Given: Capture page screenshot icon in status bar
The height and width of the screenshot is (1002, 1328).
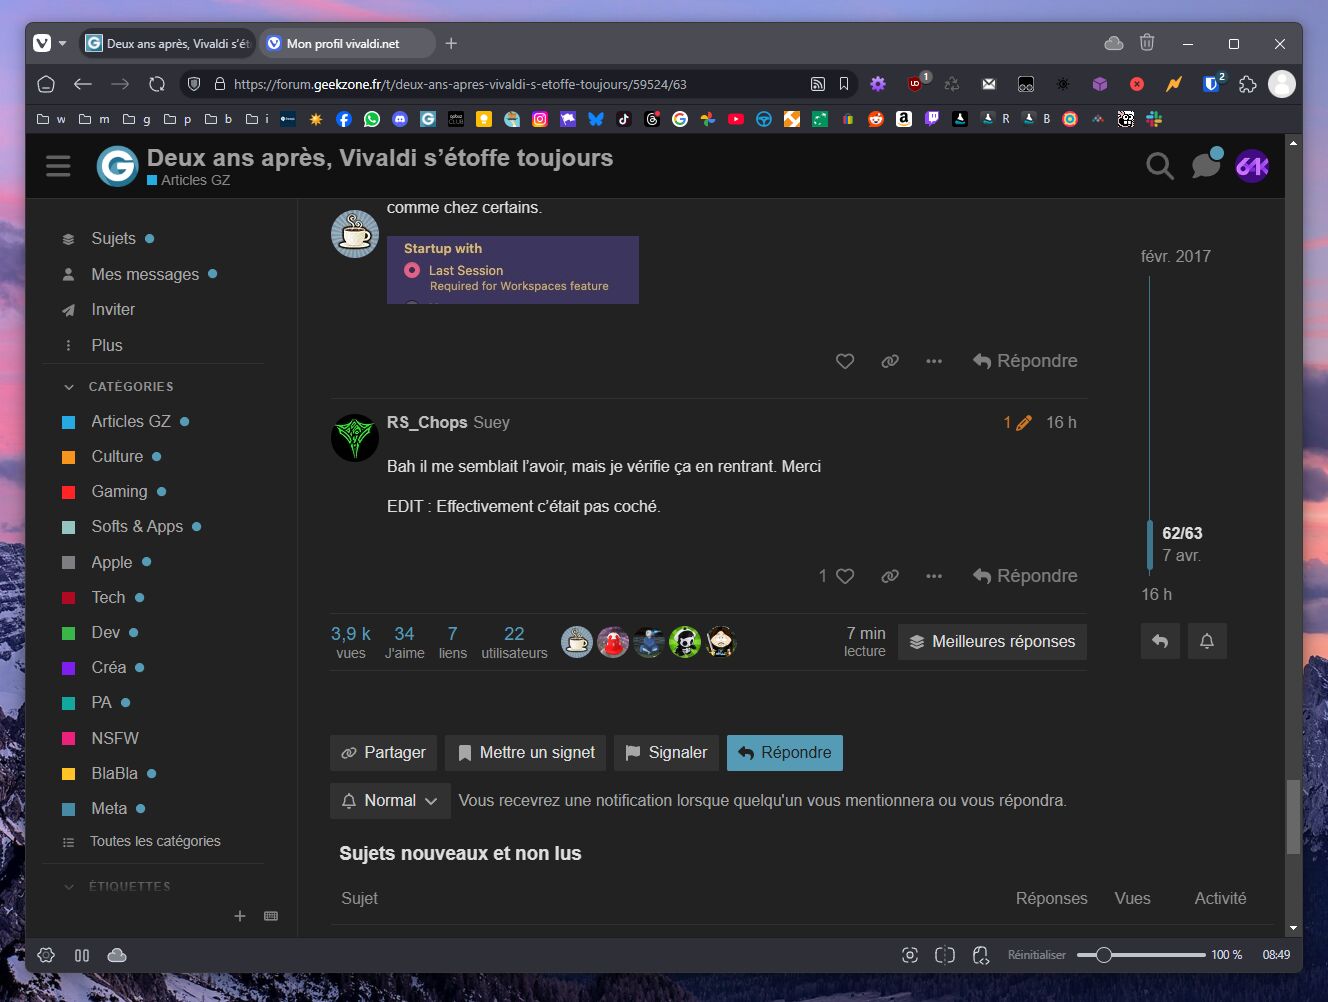Looking at the screenshot, I should coord(910,955).
